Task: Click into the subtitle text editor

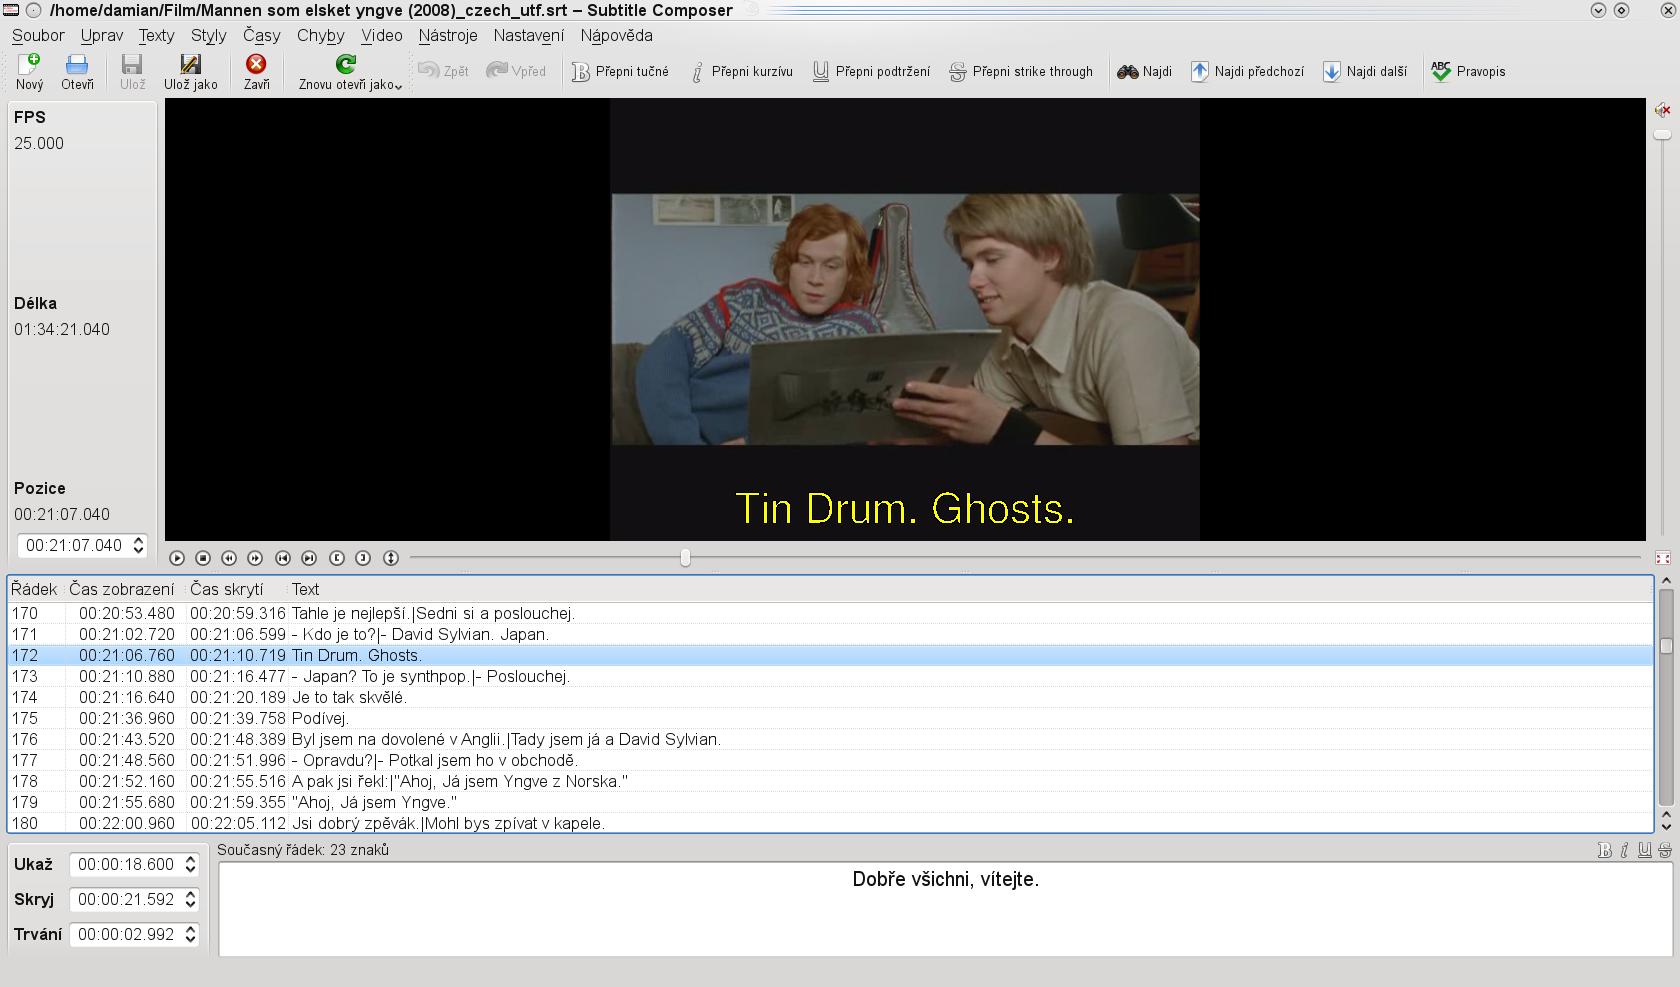Action: 945,909
